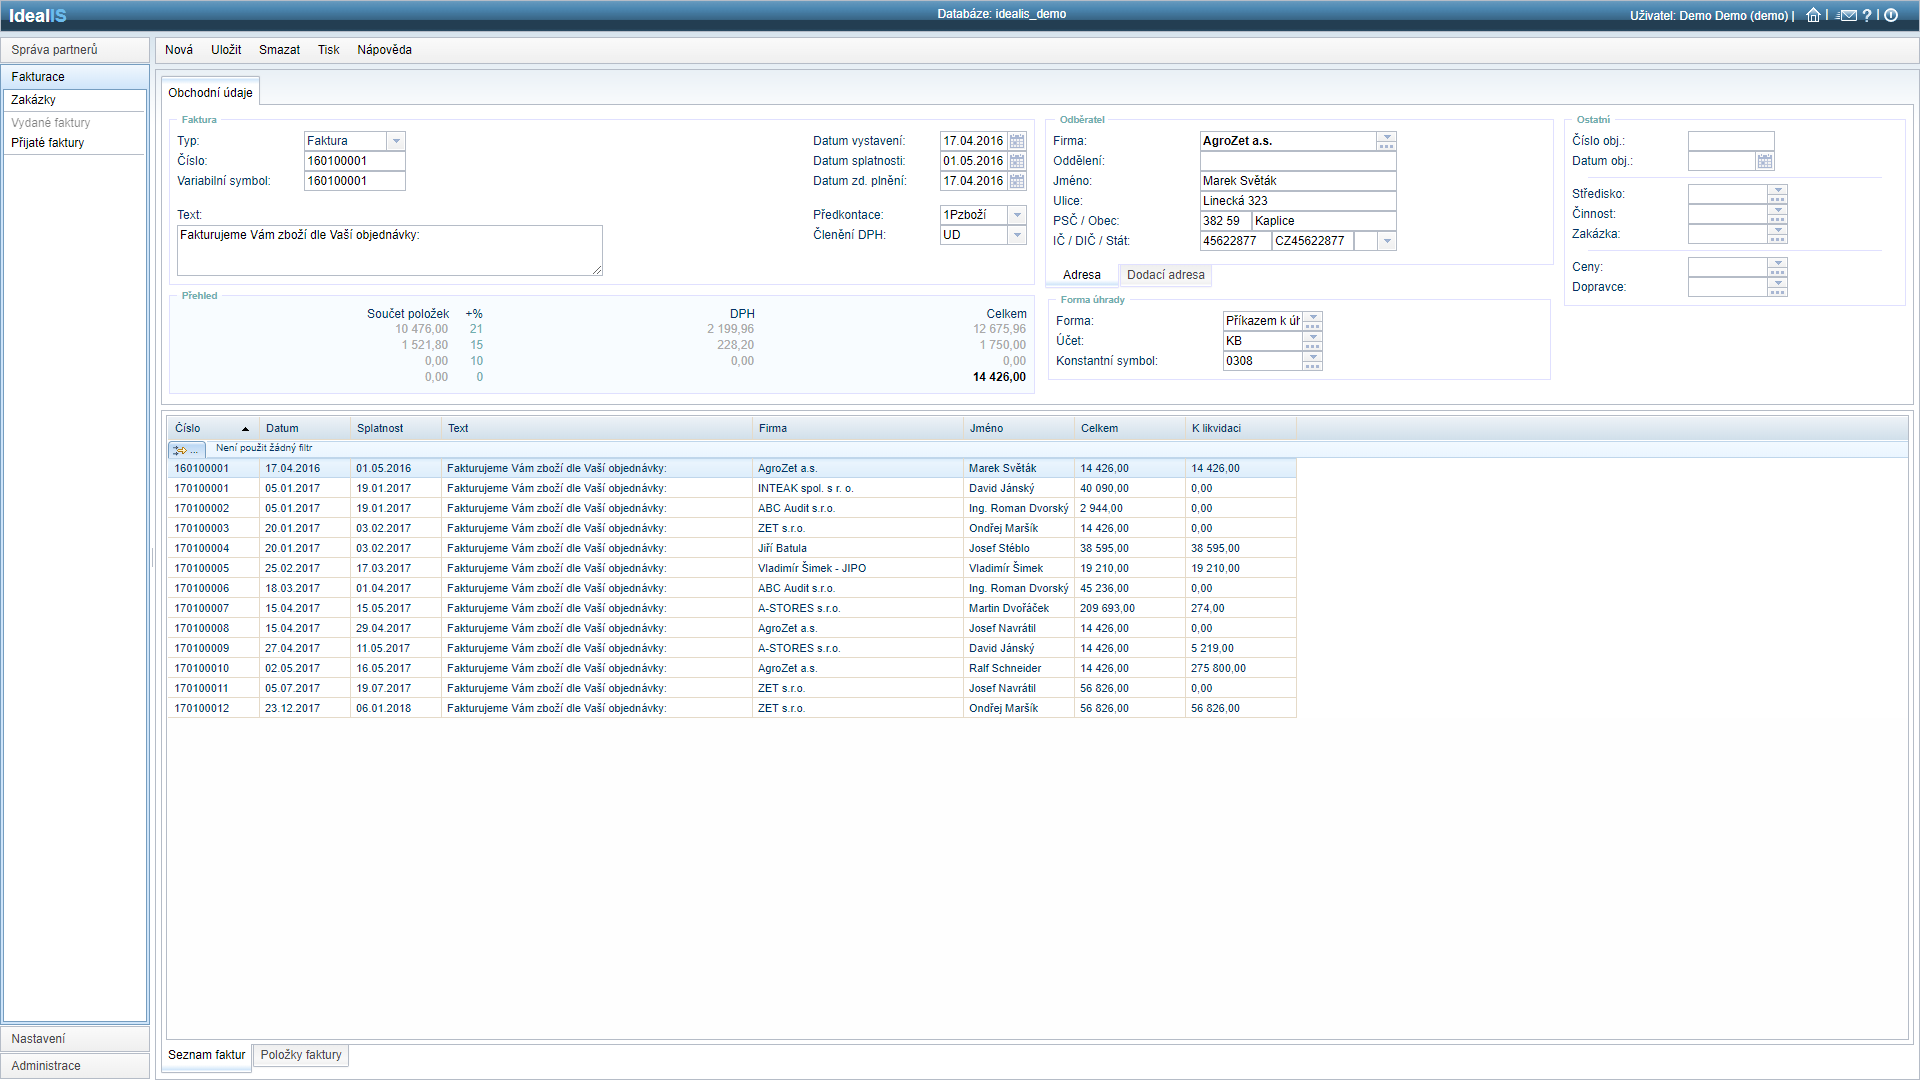Click Uložit in the toolbar

pos(226,50)
